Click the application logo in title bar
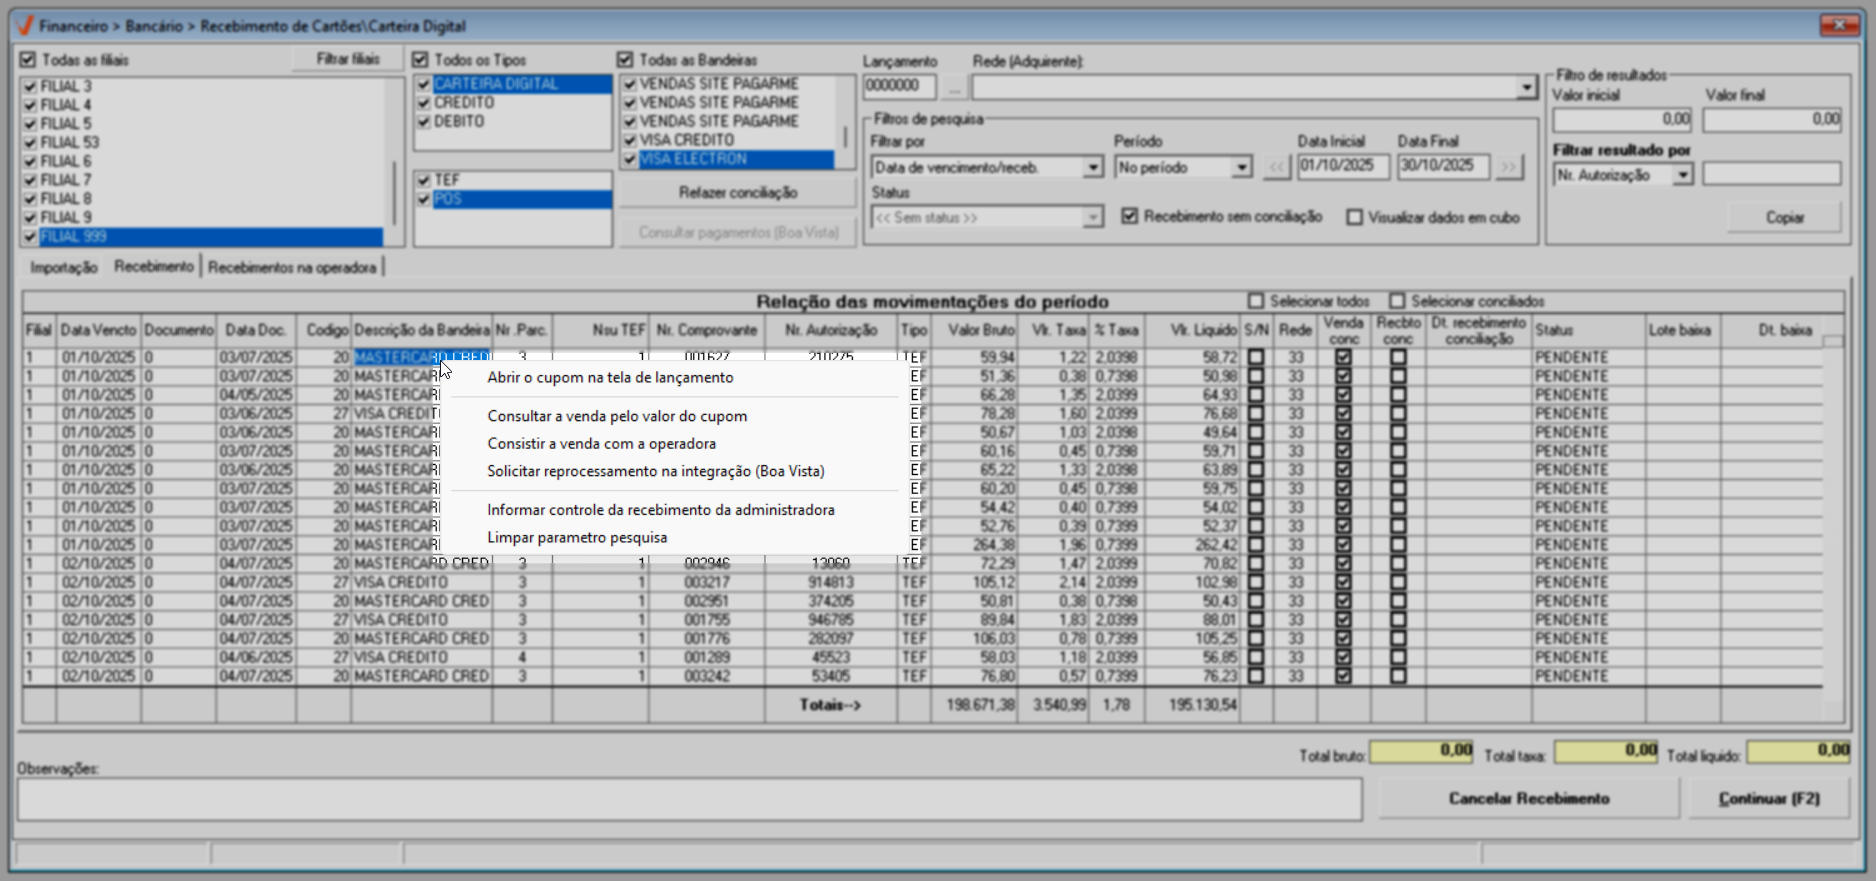The width and height of the screenshot is (1876, 881). click(25, 26)
